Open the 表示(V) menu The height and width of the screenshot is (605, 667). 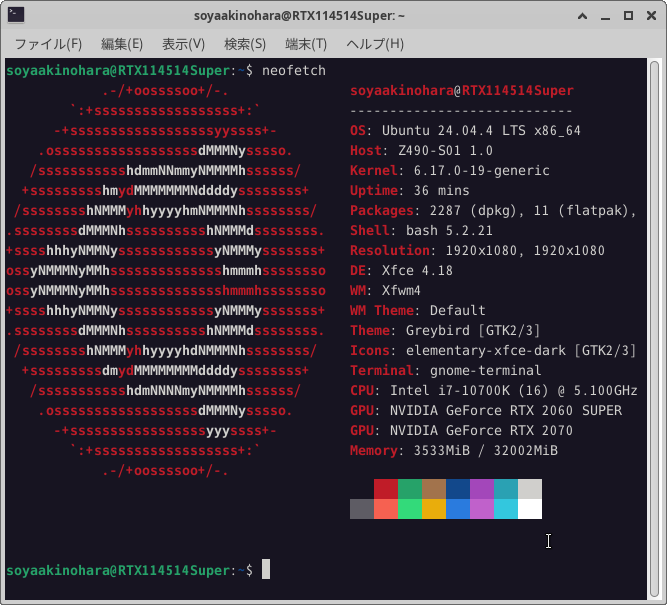[183, 44]
